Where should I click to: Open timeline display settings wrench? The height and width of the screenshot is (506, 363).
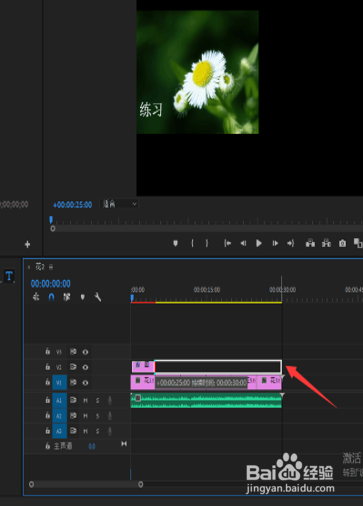(98, 297)
